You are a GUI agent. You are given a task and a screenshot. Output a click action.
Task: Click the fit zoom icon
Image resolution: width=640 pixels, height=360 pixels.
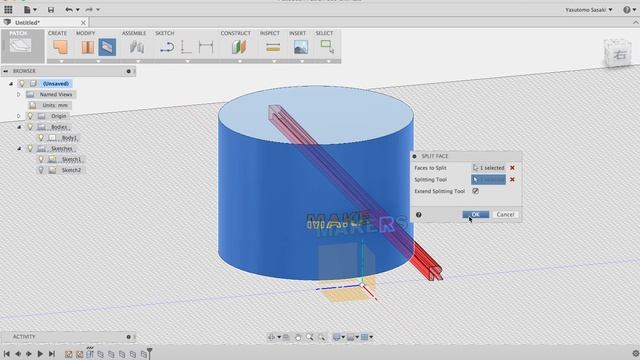click(x=322, y=337)
